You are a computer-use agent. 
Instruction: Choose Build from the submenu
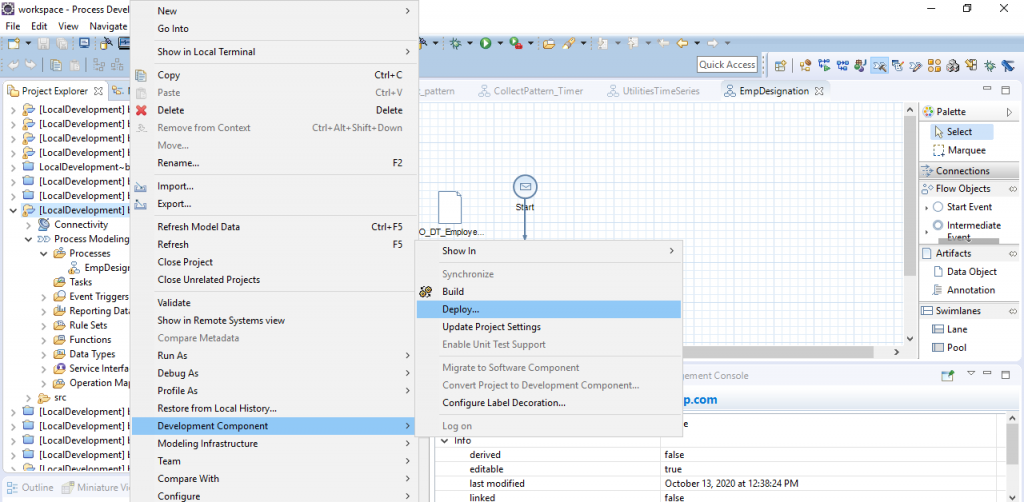tap(549, 292)
